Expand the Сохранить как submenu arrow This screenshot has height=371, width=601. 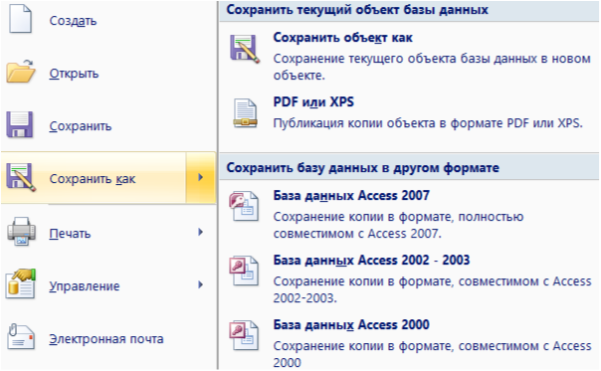pos(201,177)
